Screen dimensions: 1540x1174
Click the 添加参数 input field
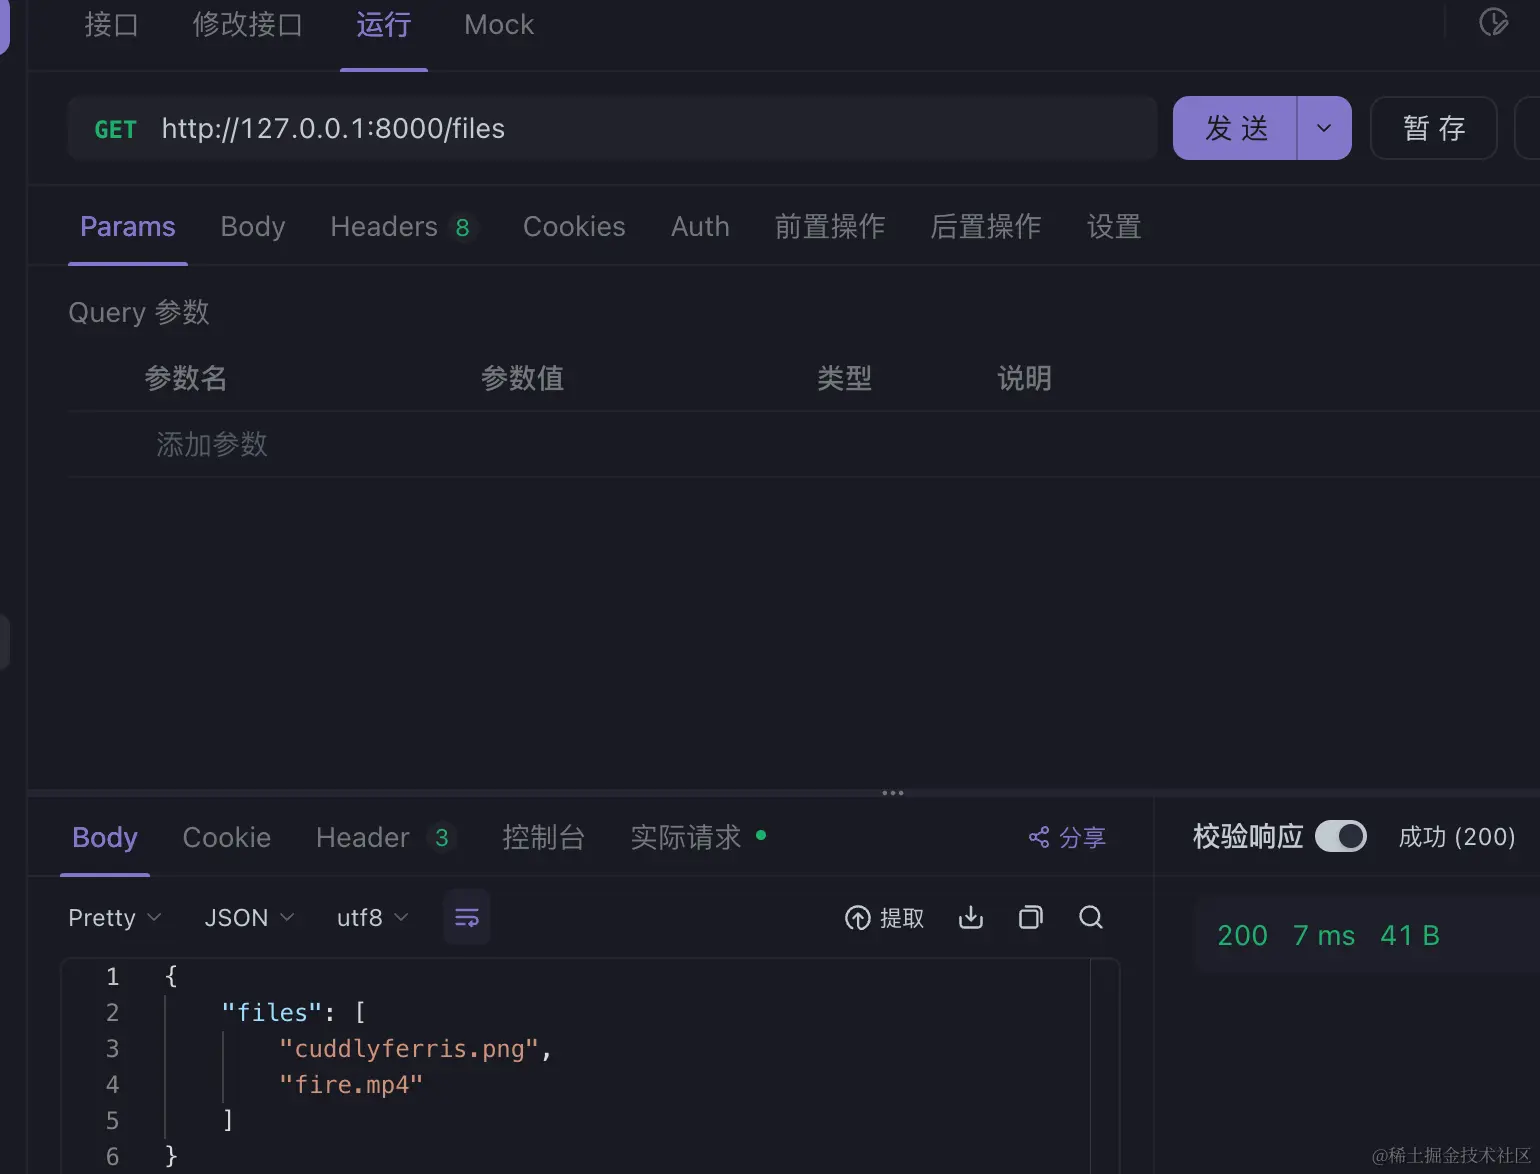click(x=212, y=444)
